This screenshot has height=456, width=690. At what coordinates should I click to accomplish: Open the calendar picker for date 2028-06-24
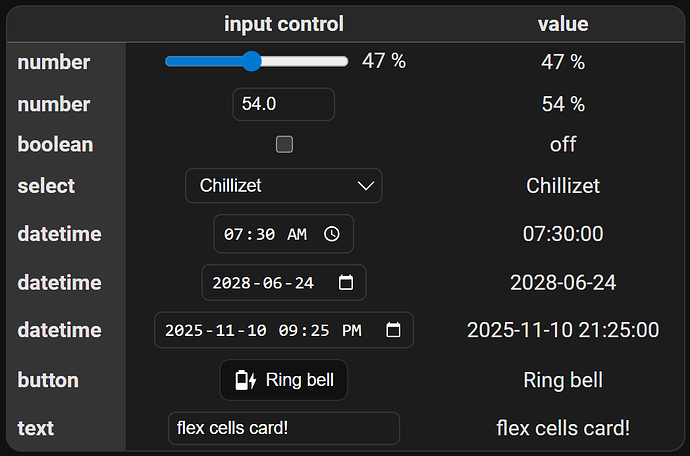coord(346,283)
